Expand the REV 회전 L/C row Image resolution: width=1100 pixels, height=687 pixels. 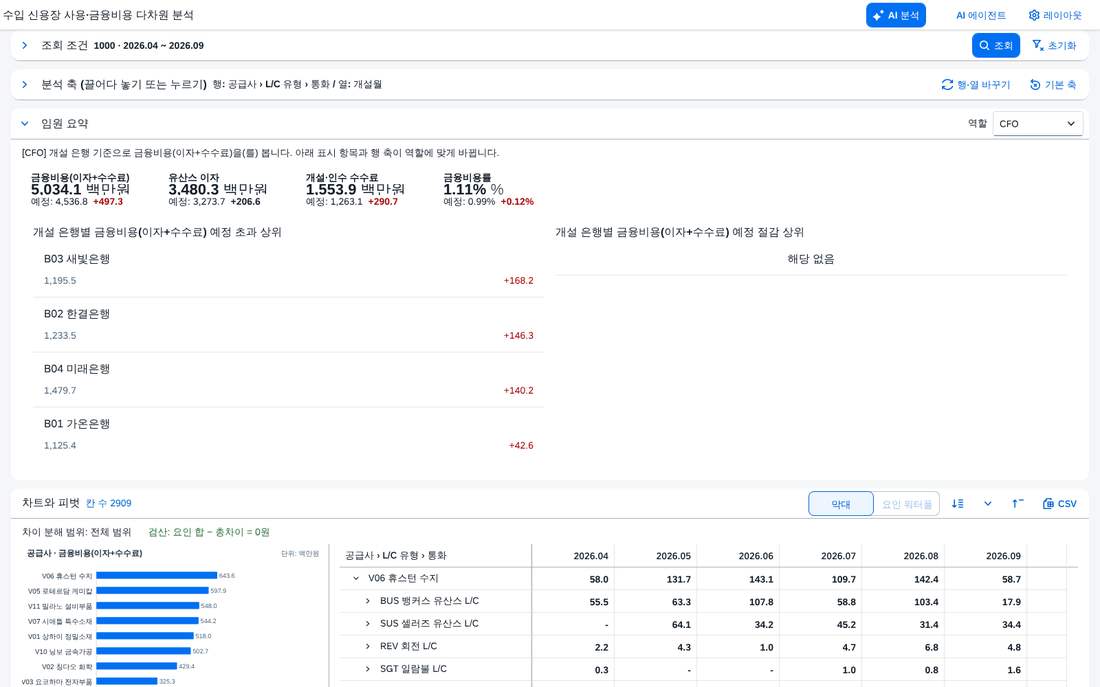coord(368,646)
